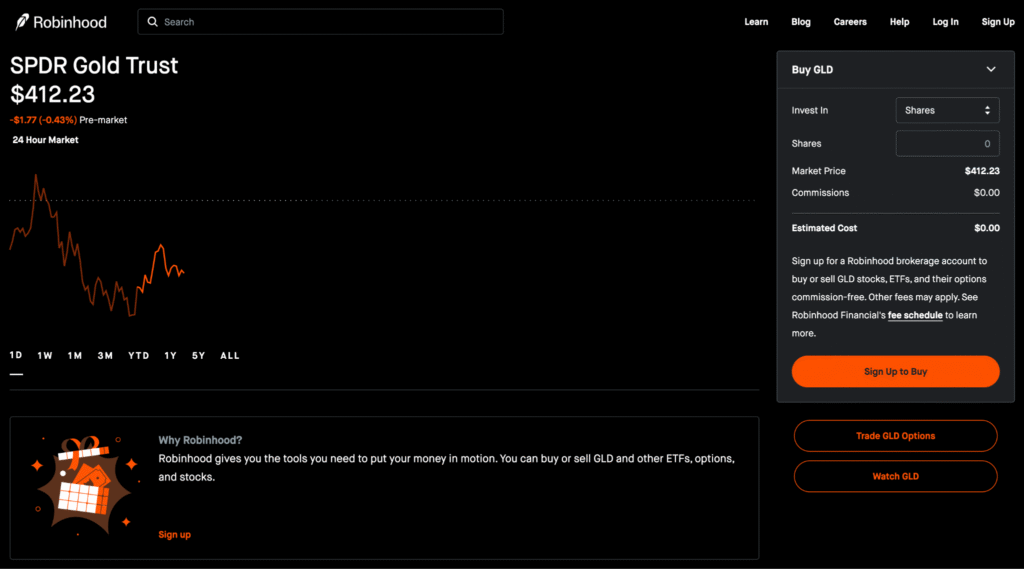Screen dimensions: 1024x569
Task: Click the Estimated Cost $0.00 value
Action: (987, 228)
